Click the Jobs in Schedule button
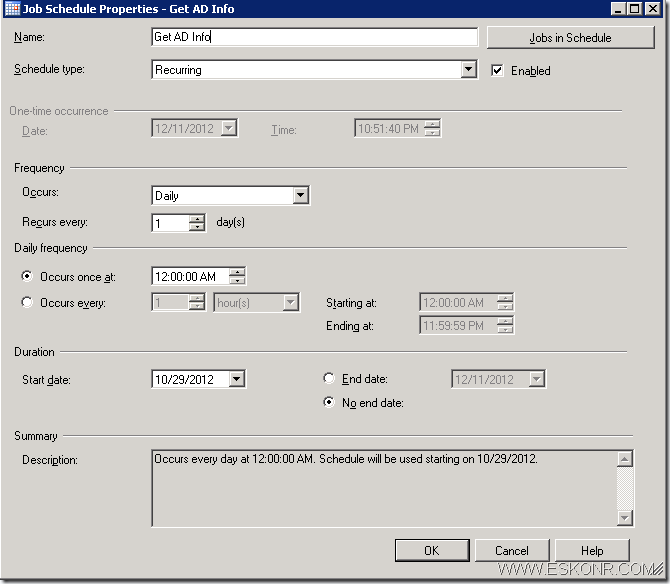 click(x=570, y=38)
